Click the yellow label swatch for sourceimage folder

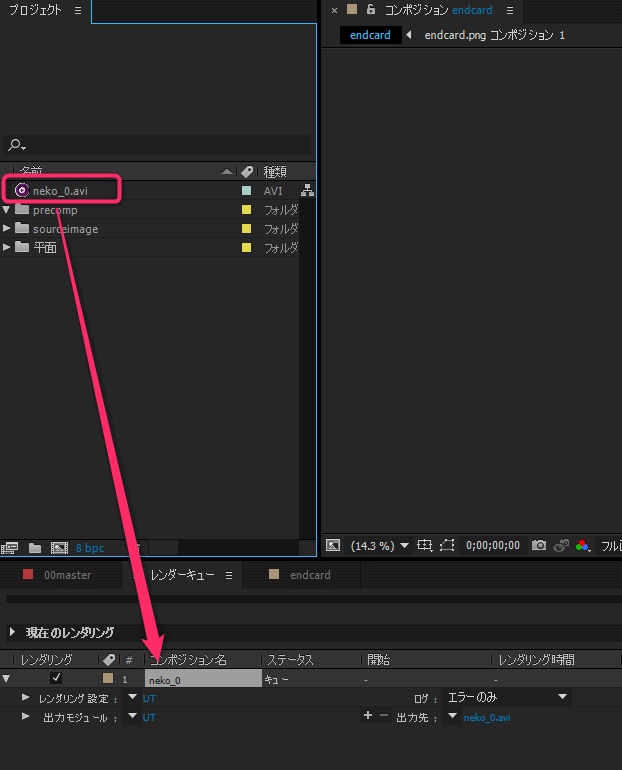click(246, 229)
